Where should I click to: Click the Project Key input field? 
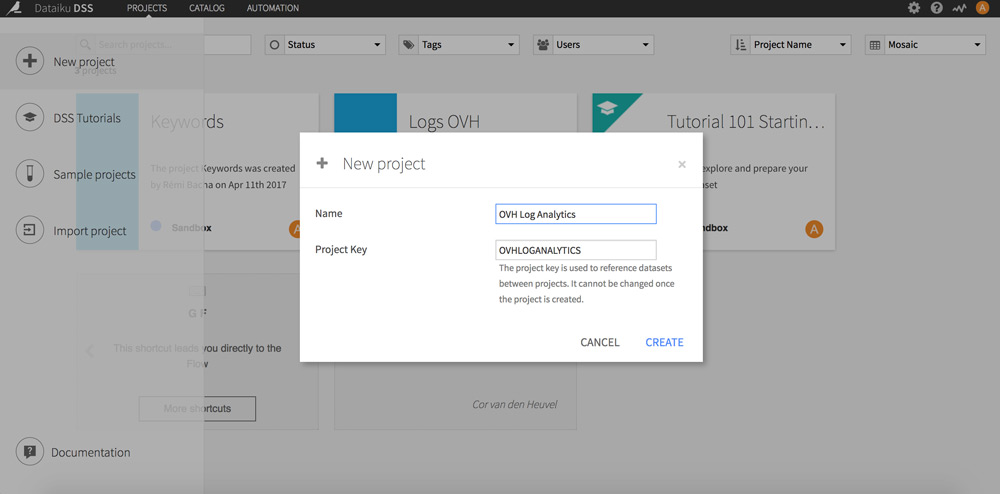576,250
